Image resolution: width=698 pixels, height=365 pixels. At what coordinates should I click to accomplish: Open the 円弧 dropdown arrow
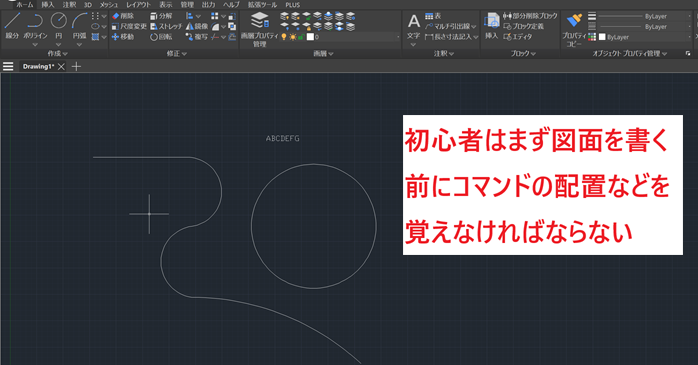point(80,45)
